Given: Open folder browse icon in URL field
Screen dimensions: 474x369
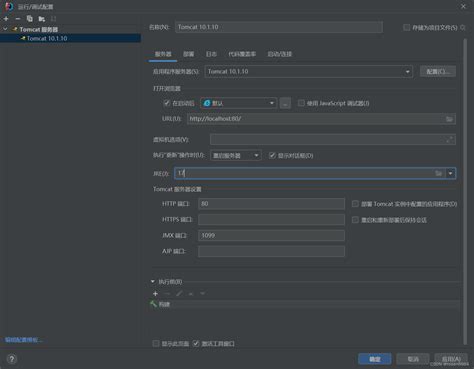Looking at the screenshot, I should coord(449,119).
